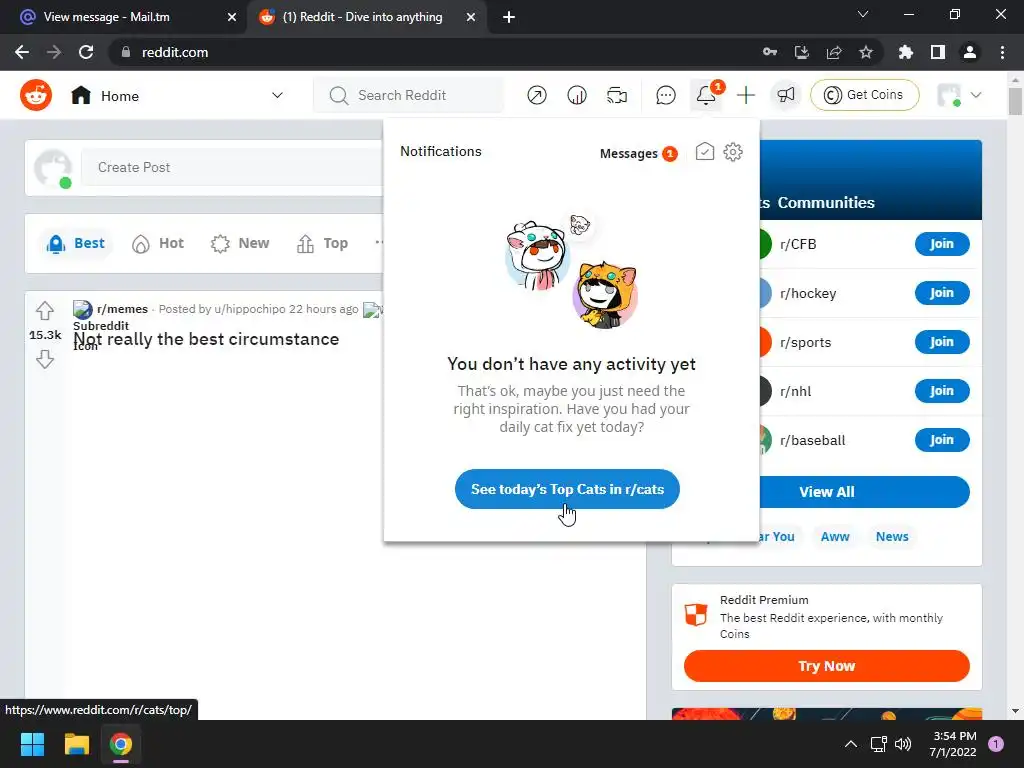Open Windows notification center badge
This screenshot has height=768, width=1024.
click(996, 744)
